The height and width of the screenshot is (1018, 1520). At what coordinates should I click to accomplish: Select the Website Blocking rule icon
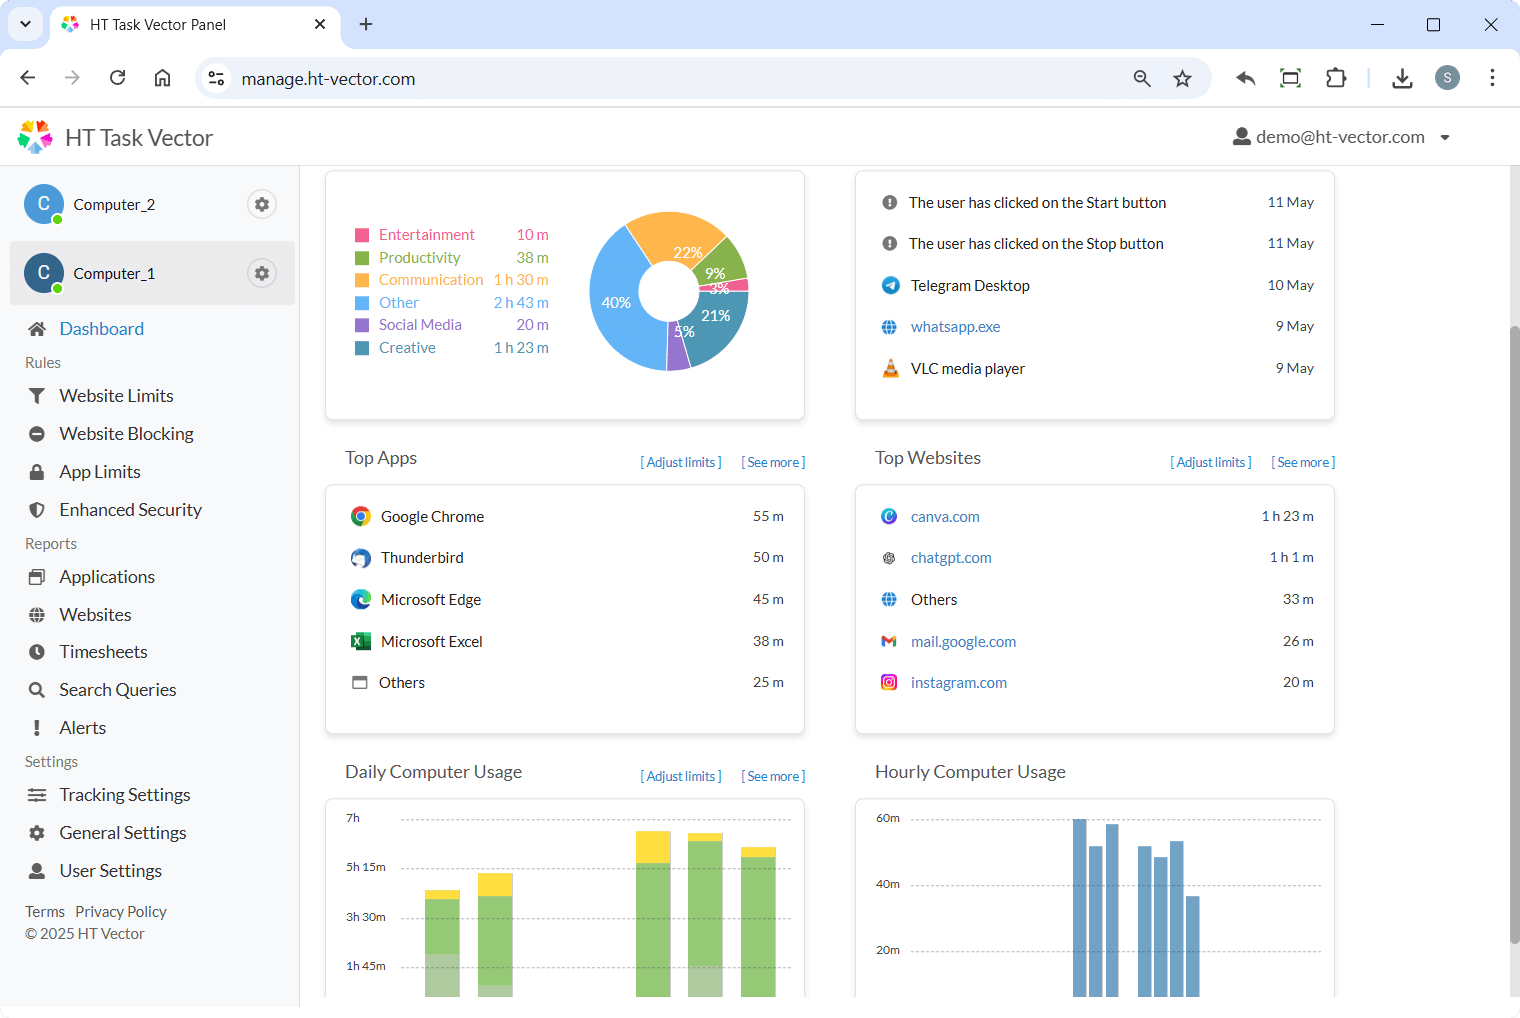click(37, 433)
